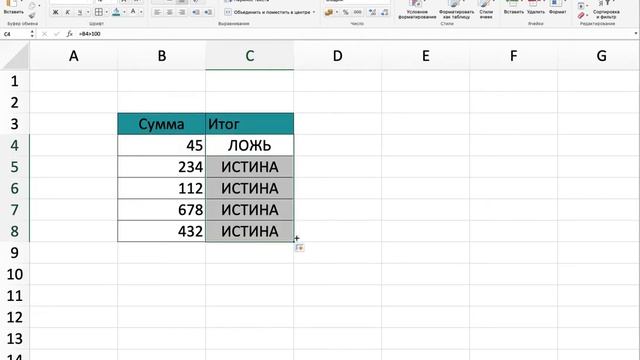
Task: Click the Name Box showing C4
Action: click(x=15, y=34)
